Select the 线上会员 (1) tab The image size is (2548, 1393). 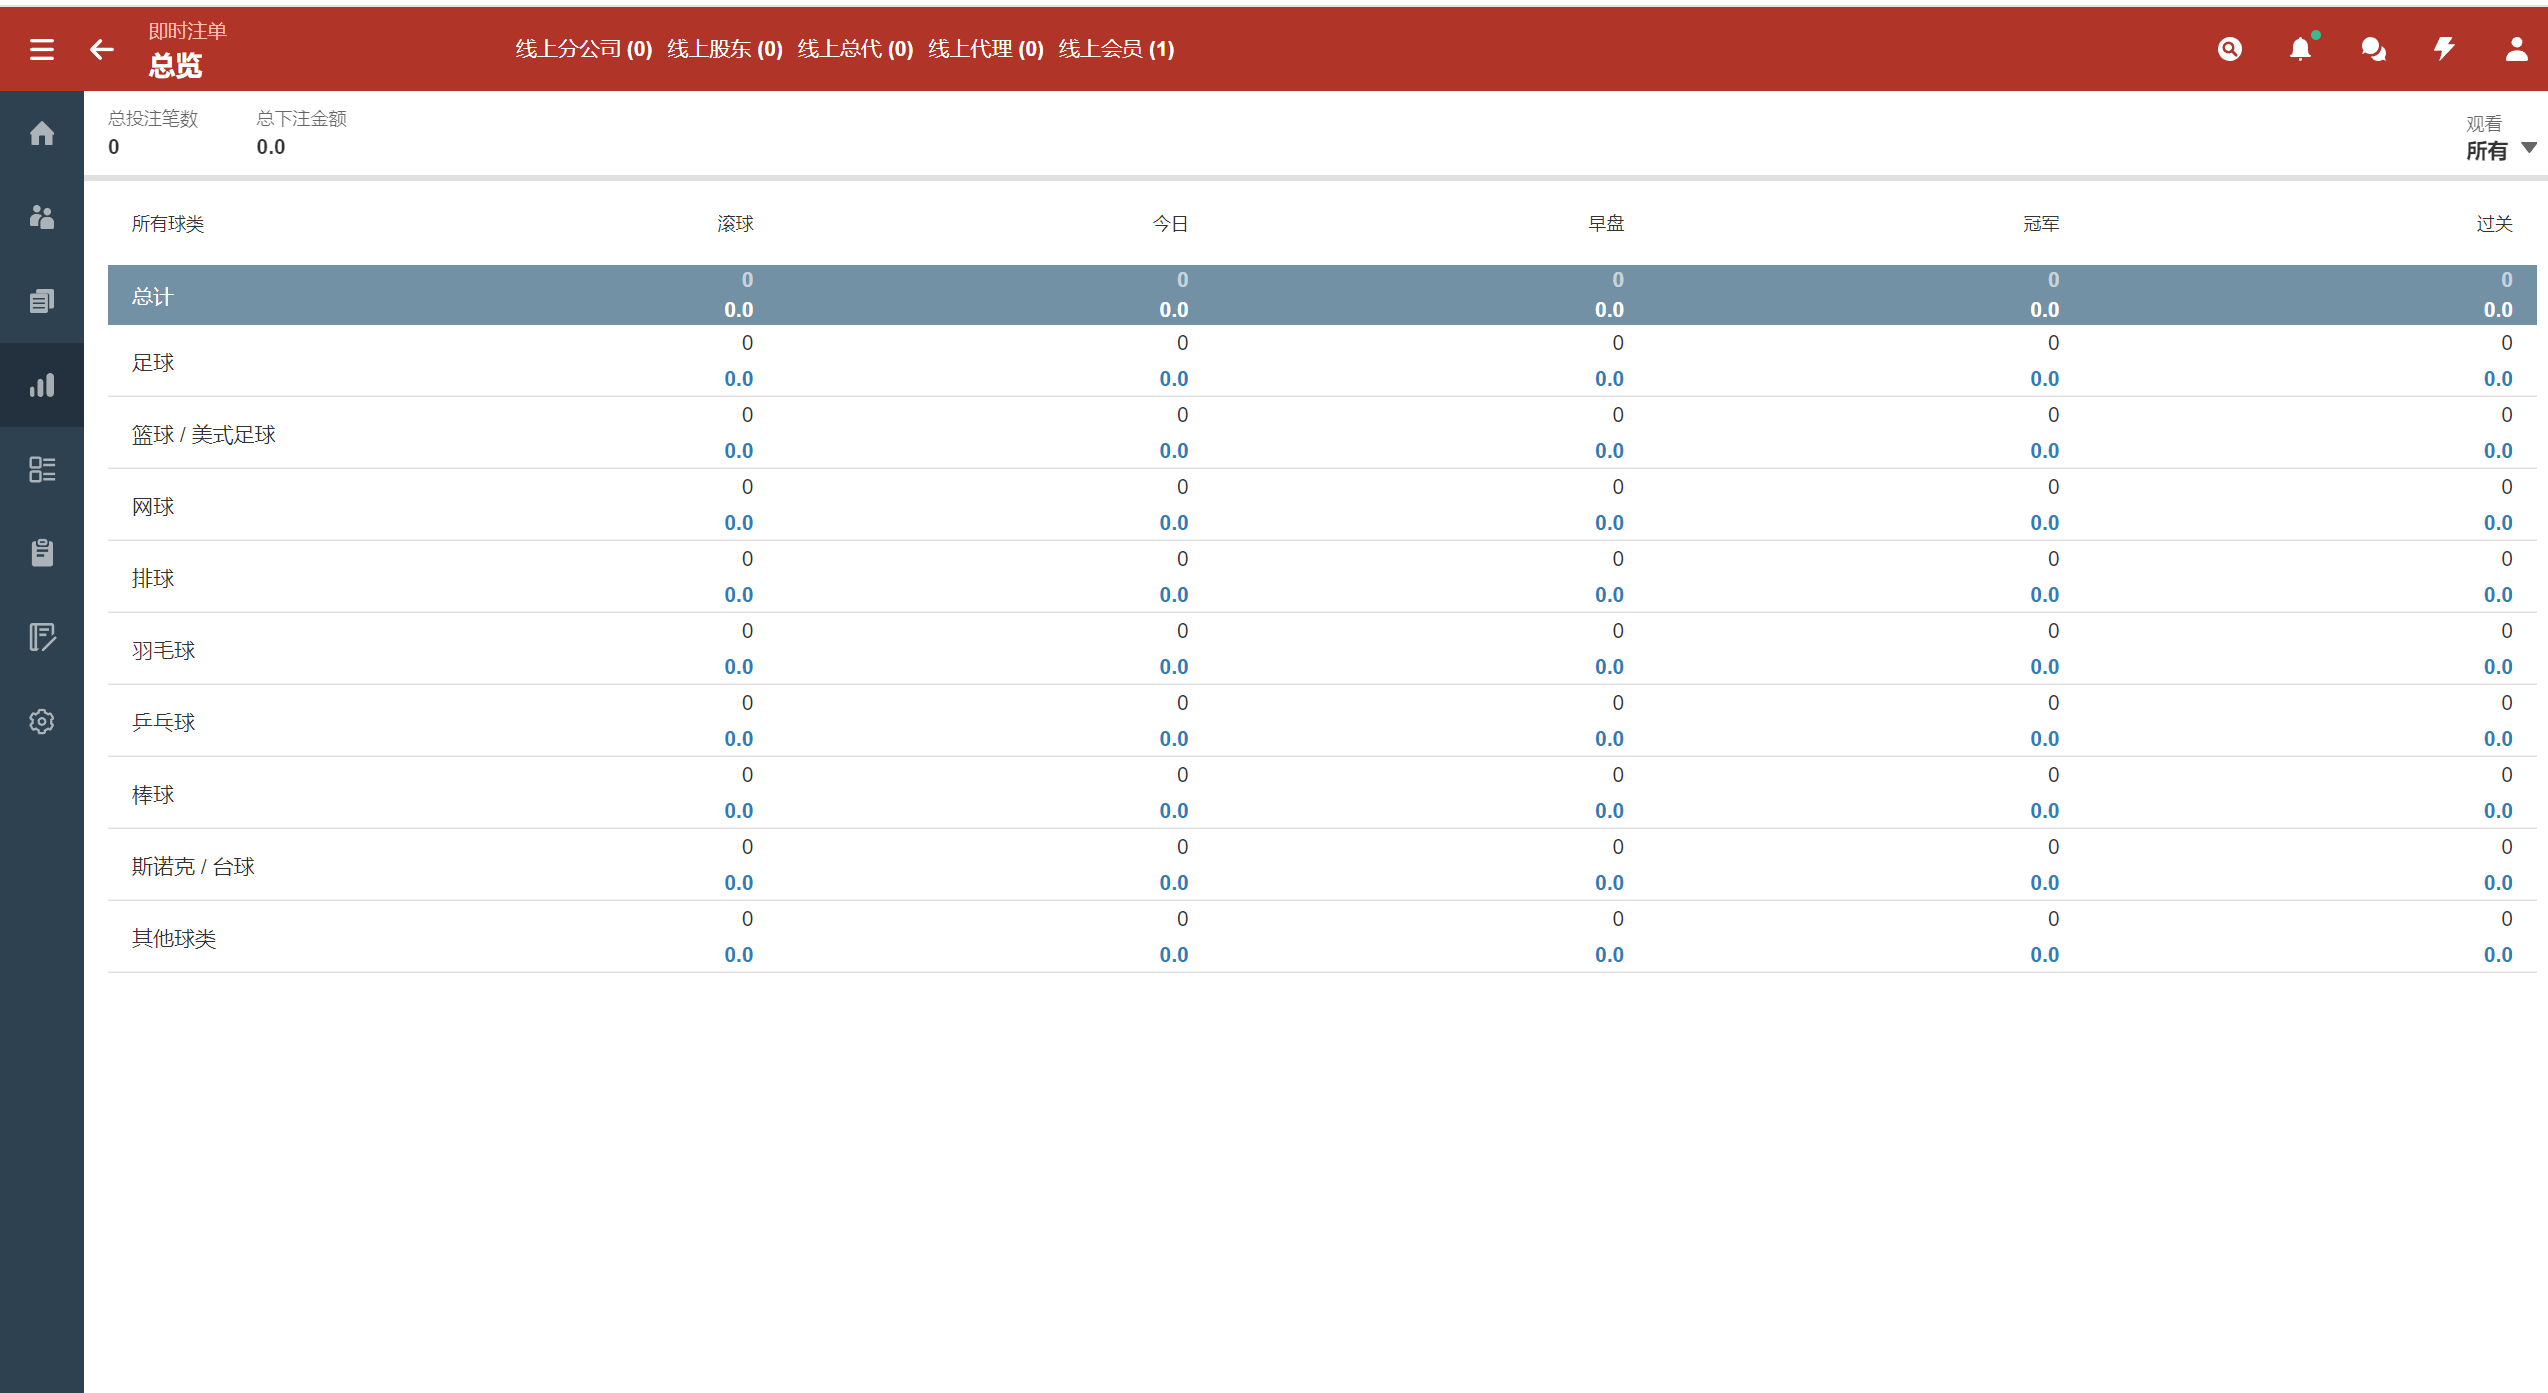click(x=1116, y=49)
